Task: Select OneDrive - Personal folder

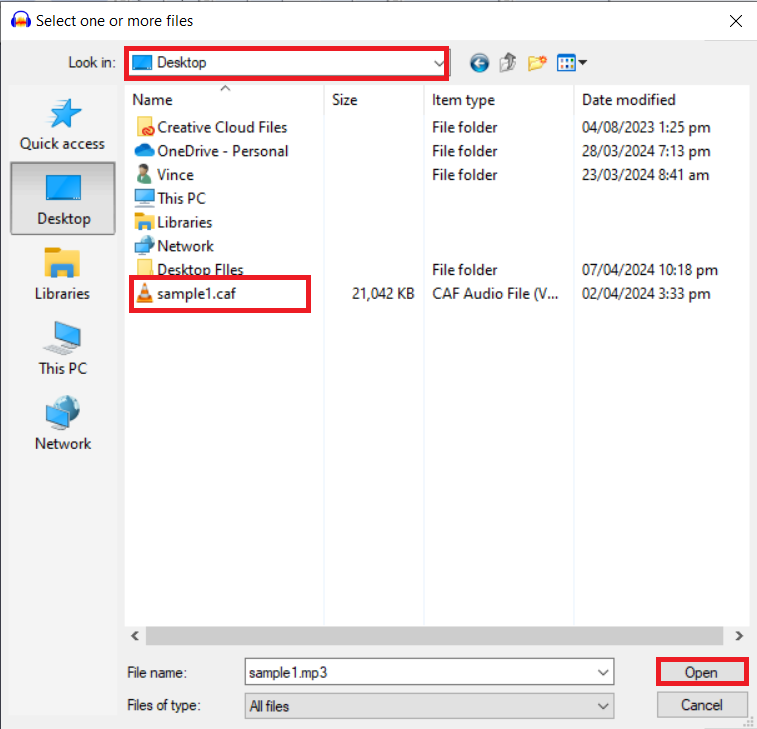Action: (x=211, y=151)
